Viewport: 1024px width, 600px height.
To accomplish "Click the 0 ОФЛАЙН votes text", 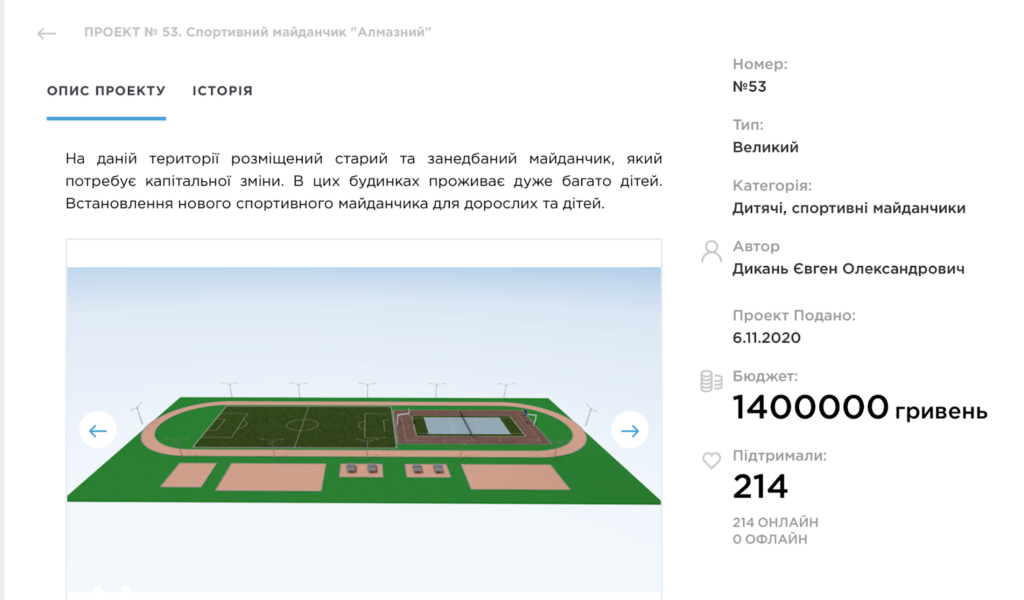I will point(769,539).
